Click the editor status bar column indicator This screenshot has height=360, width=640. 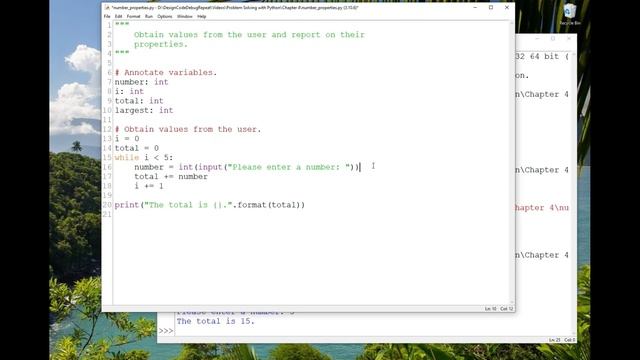point(507,309)
